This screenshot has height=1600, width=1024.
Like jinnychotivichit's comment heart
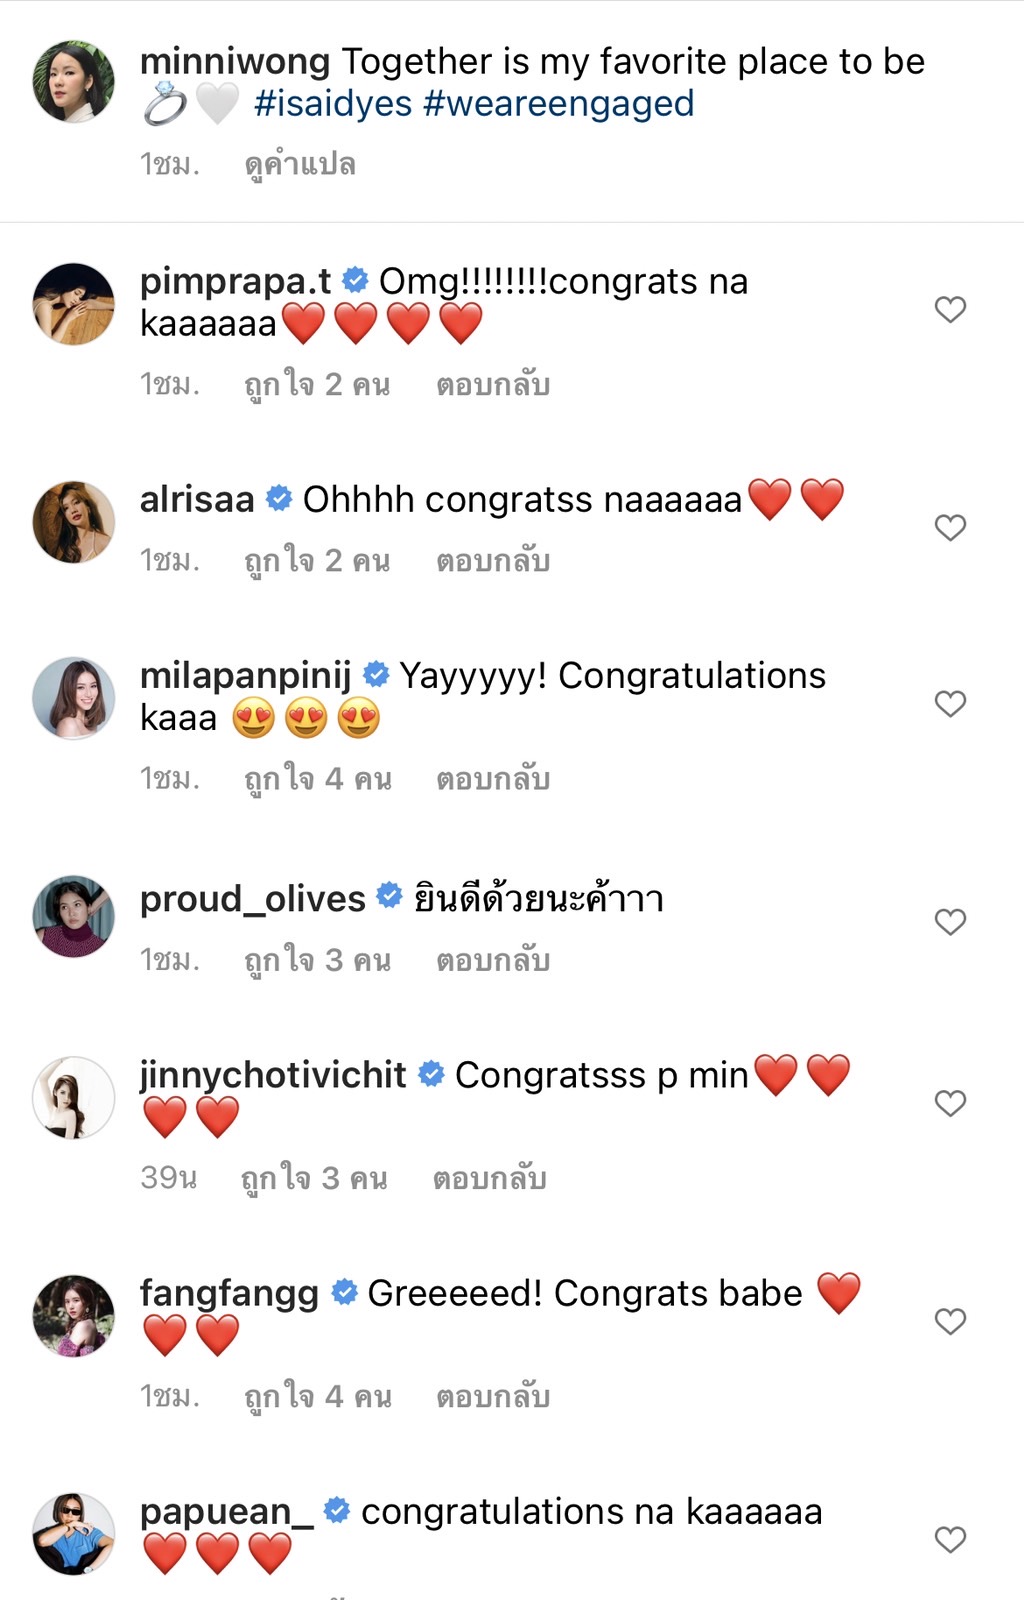pyautogui.click(x=948, y=1103)
